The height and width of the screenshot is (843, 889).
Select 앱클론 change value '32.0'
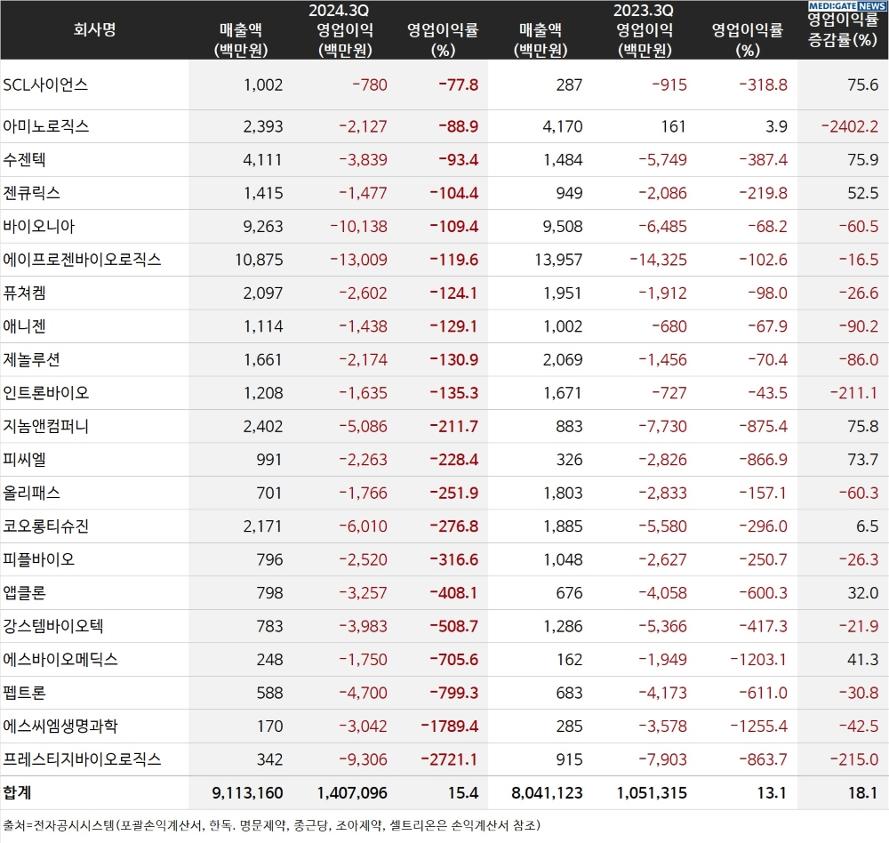[863, 593]
